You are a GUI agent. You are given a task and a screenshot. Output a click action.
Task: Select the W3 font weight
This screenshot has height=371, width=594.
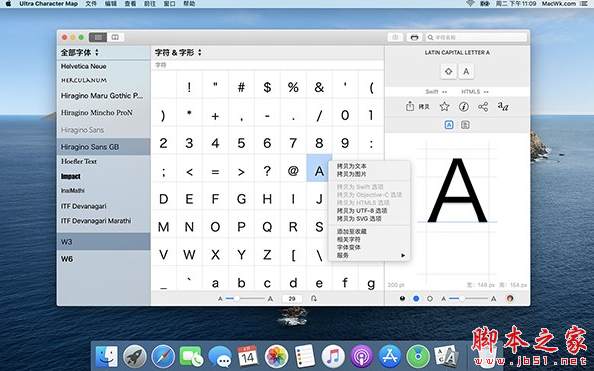tap(103, 241)
